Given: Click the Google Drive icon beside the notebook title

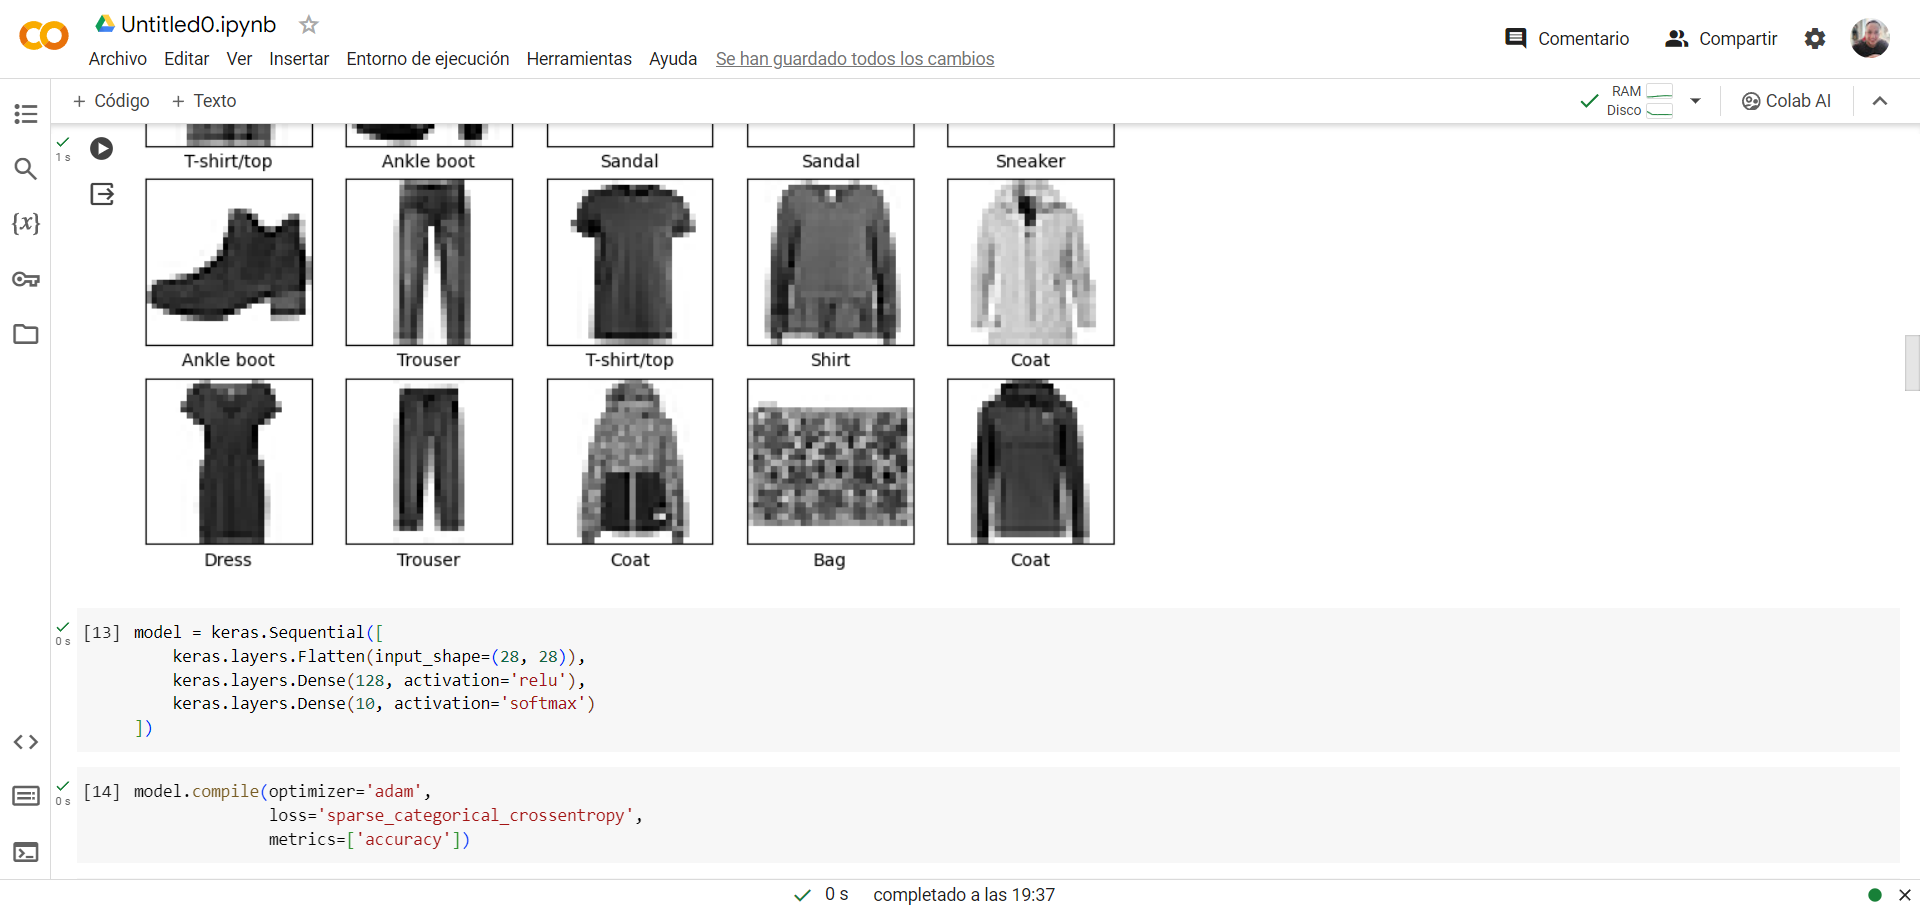Looking at the screenshot, I should click(x=104, y=23).
